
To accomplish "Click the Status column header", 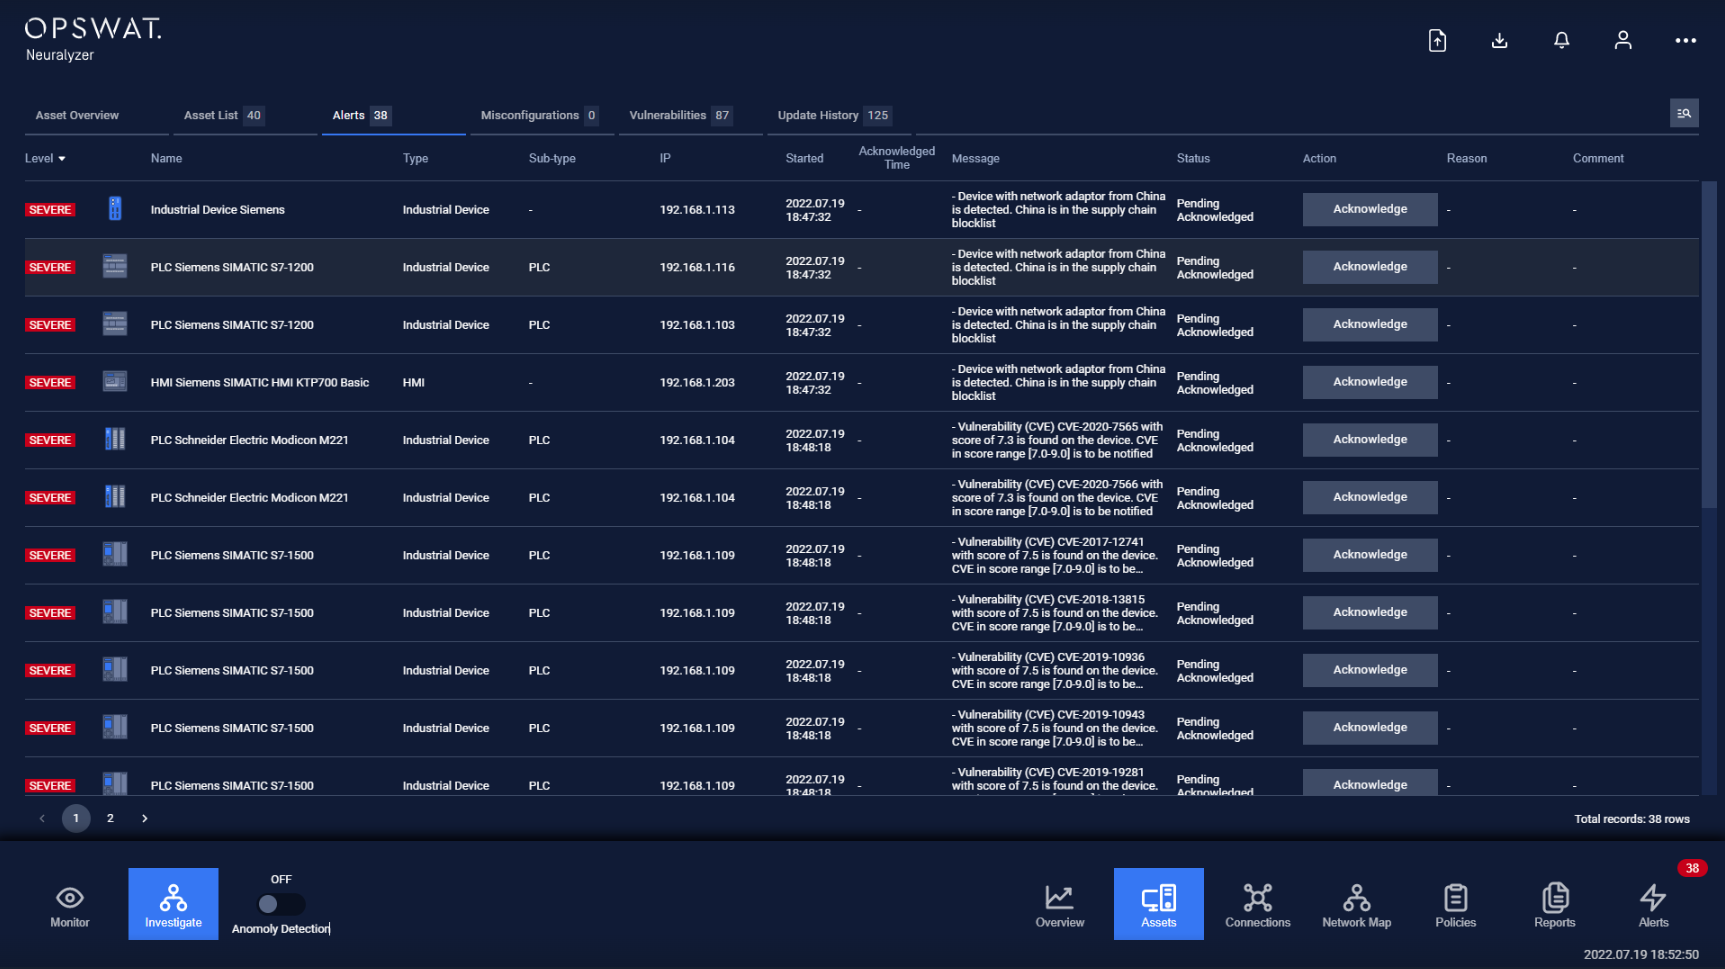I will pyautogui.click(x=1193, y=158).
